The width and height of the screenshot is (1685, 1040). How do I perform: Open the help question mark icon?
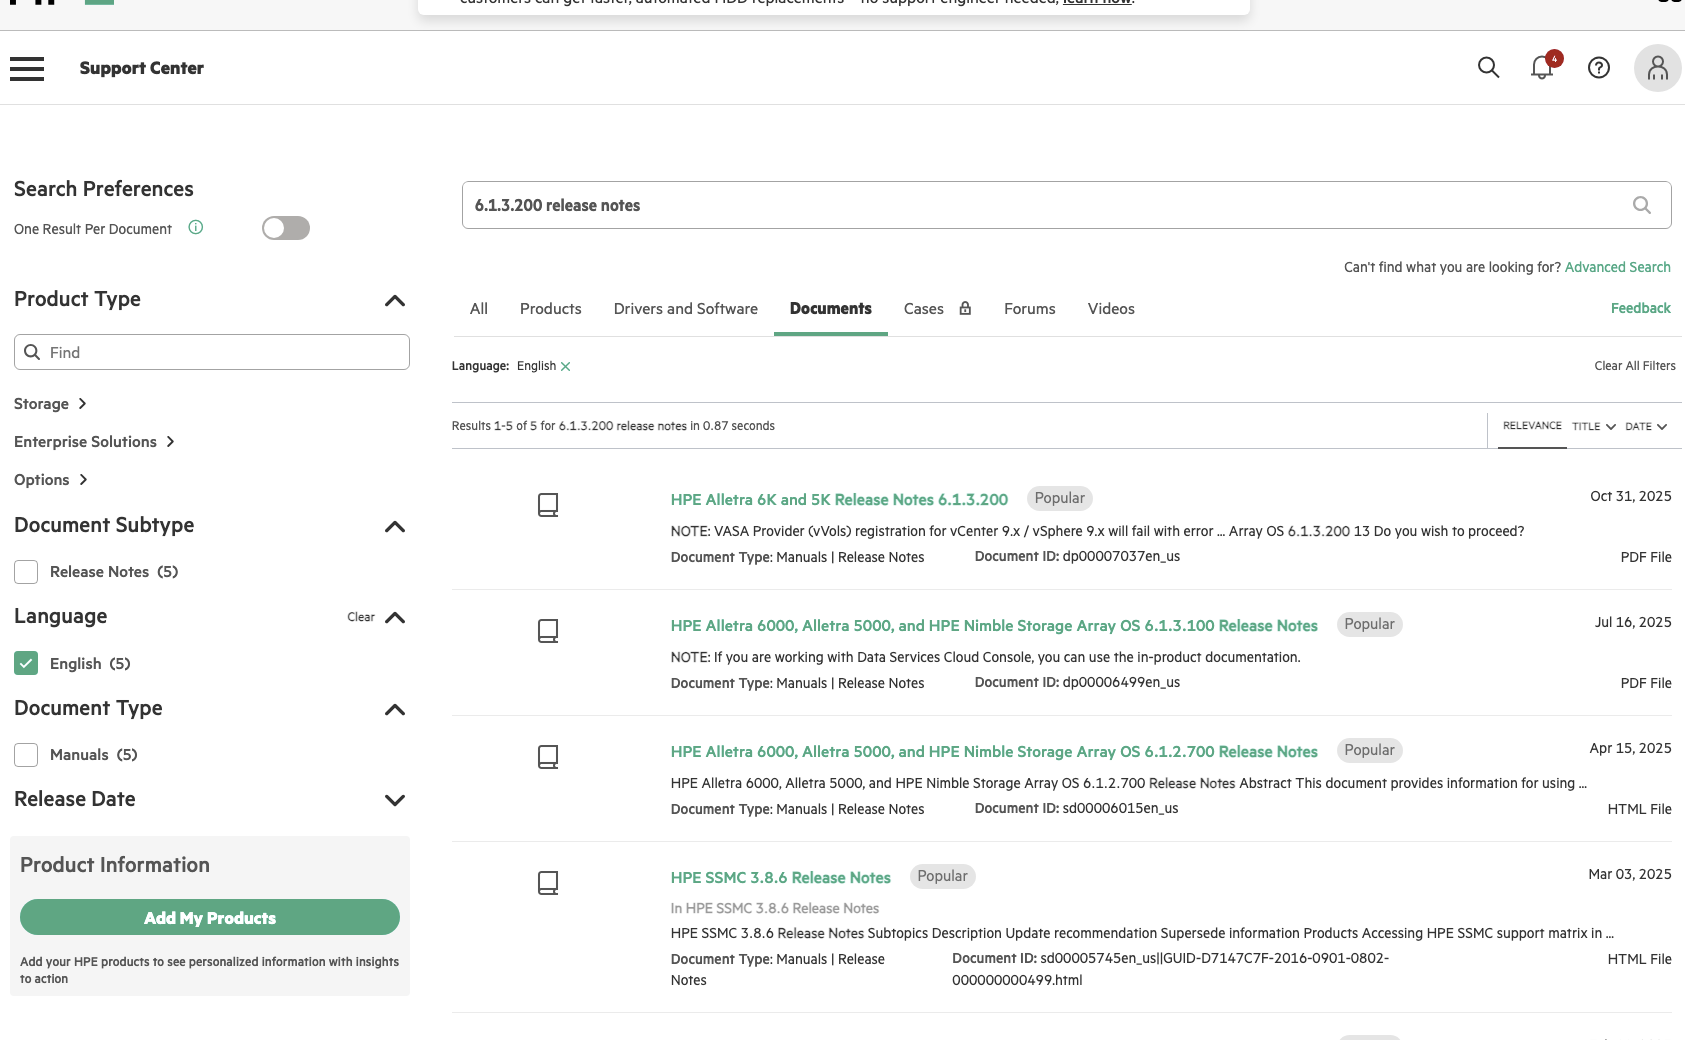click(x=1598, y=68)
